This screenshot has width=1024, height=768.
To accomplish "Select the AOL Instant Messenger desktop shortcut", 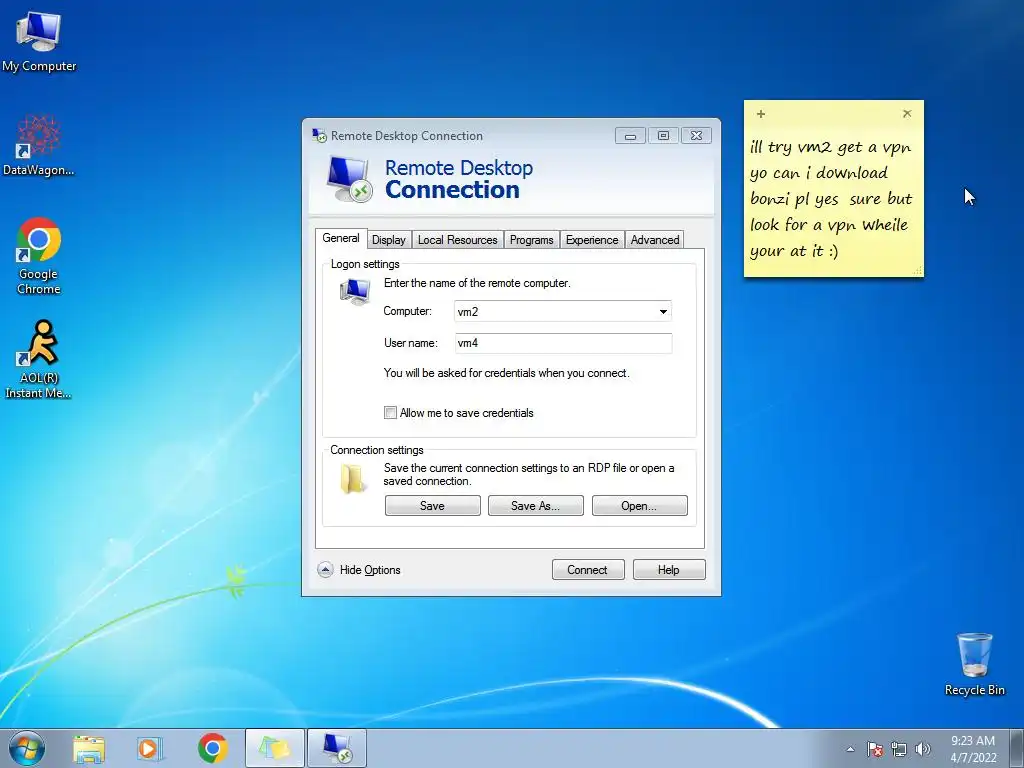I will (x=39, y=359).
